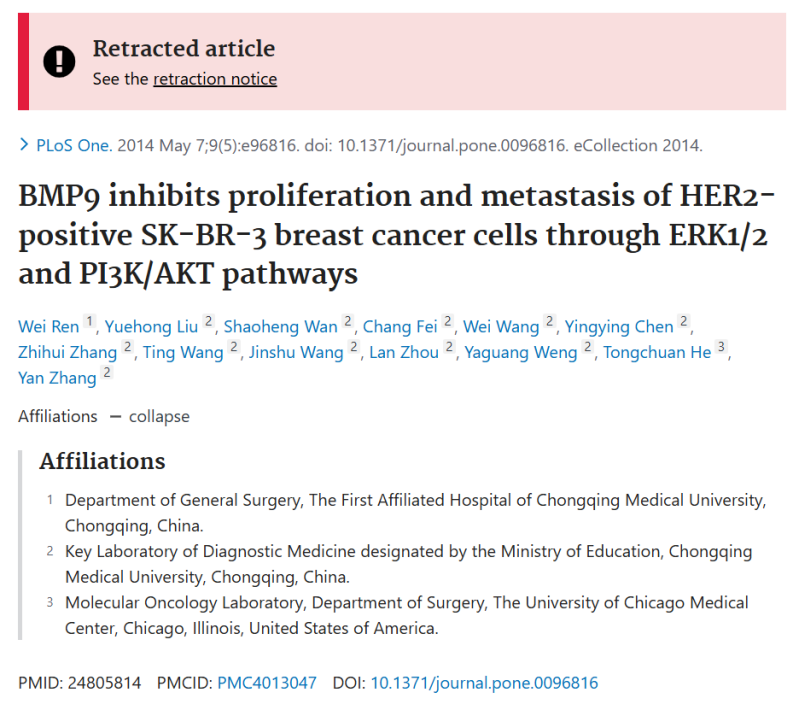Click affiliation superscript 3 beside Tongchuan He
This screenshot has height=704, width=794.
[721, 347]
